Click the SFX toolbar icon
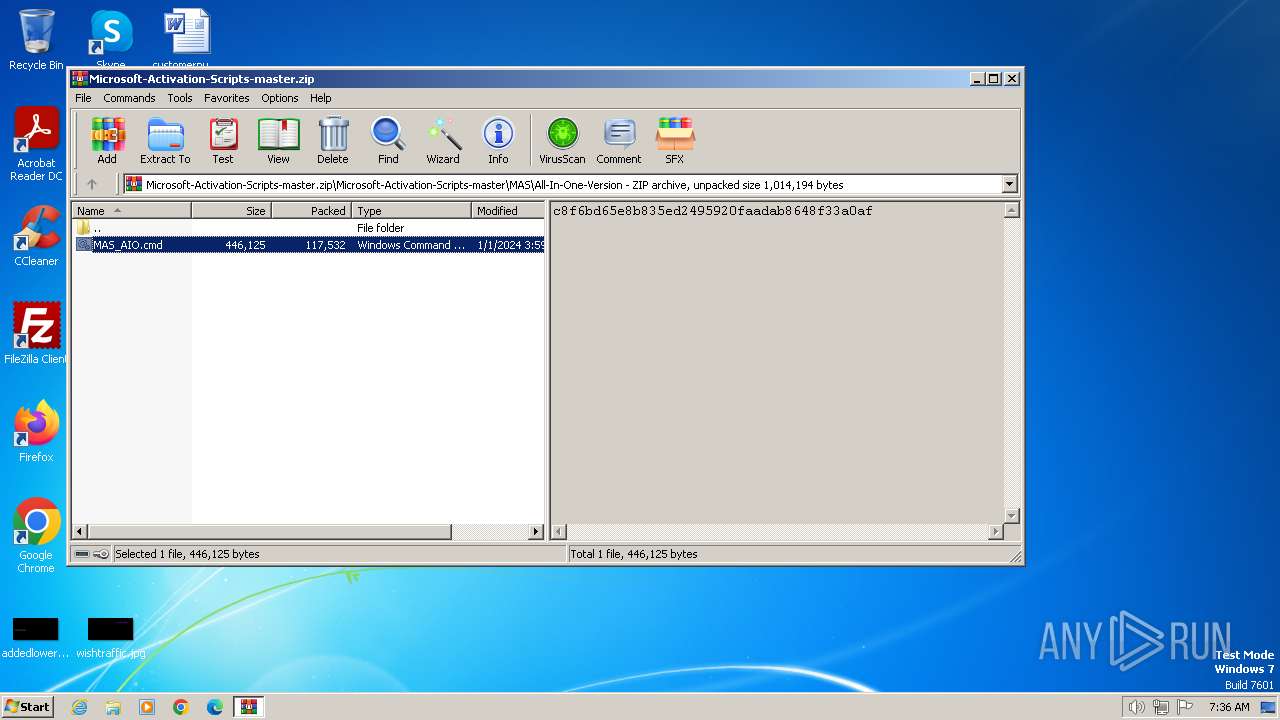The image size is (1280, 720). [x=675, y=141]
